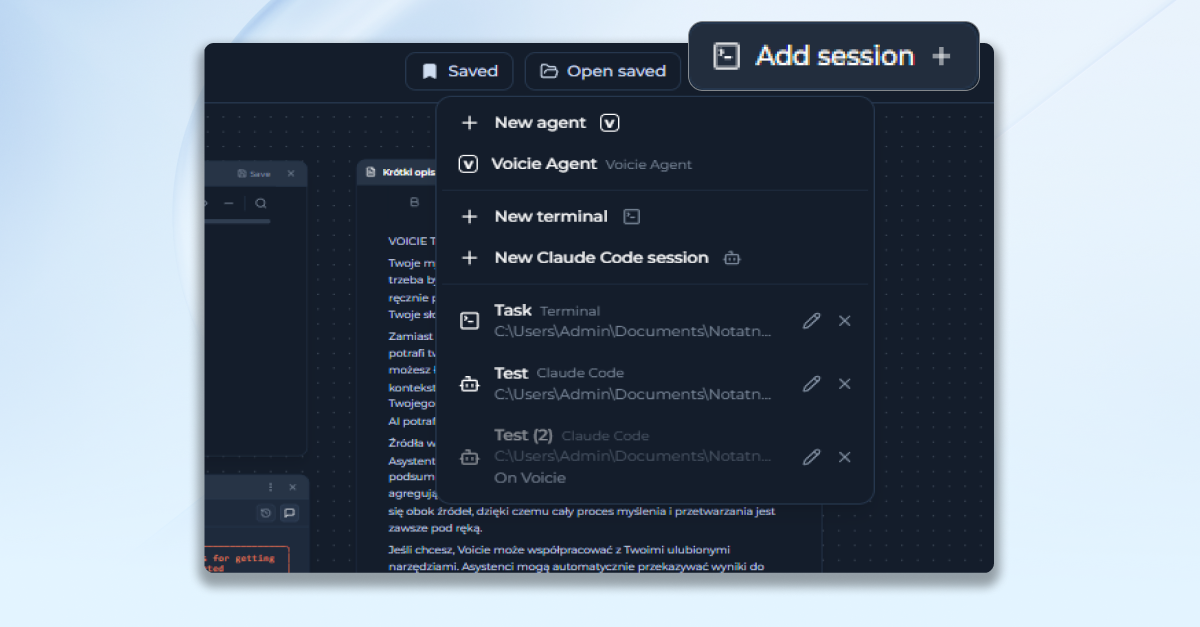The image size is (1200, 627).
Task: Click the history clock icon in bottom-left panel
Action: point(266,513)
